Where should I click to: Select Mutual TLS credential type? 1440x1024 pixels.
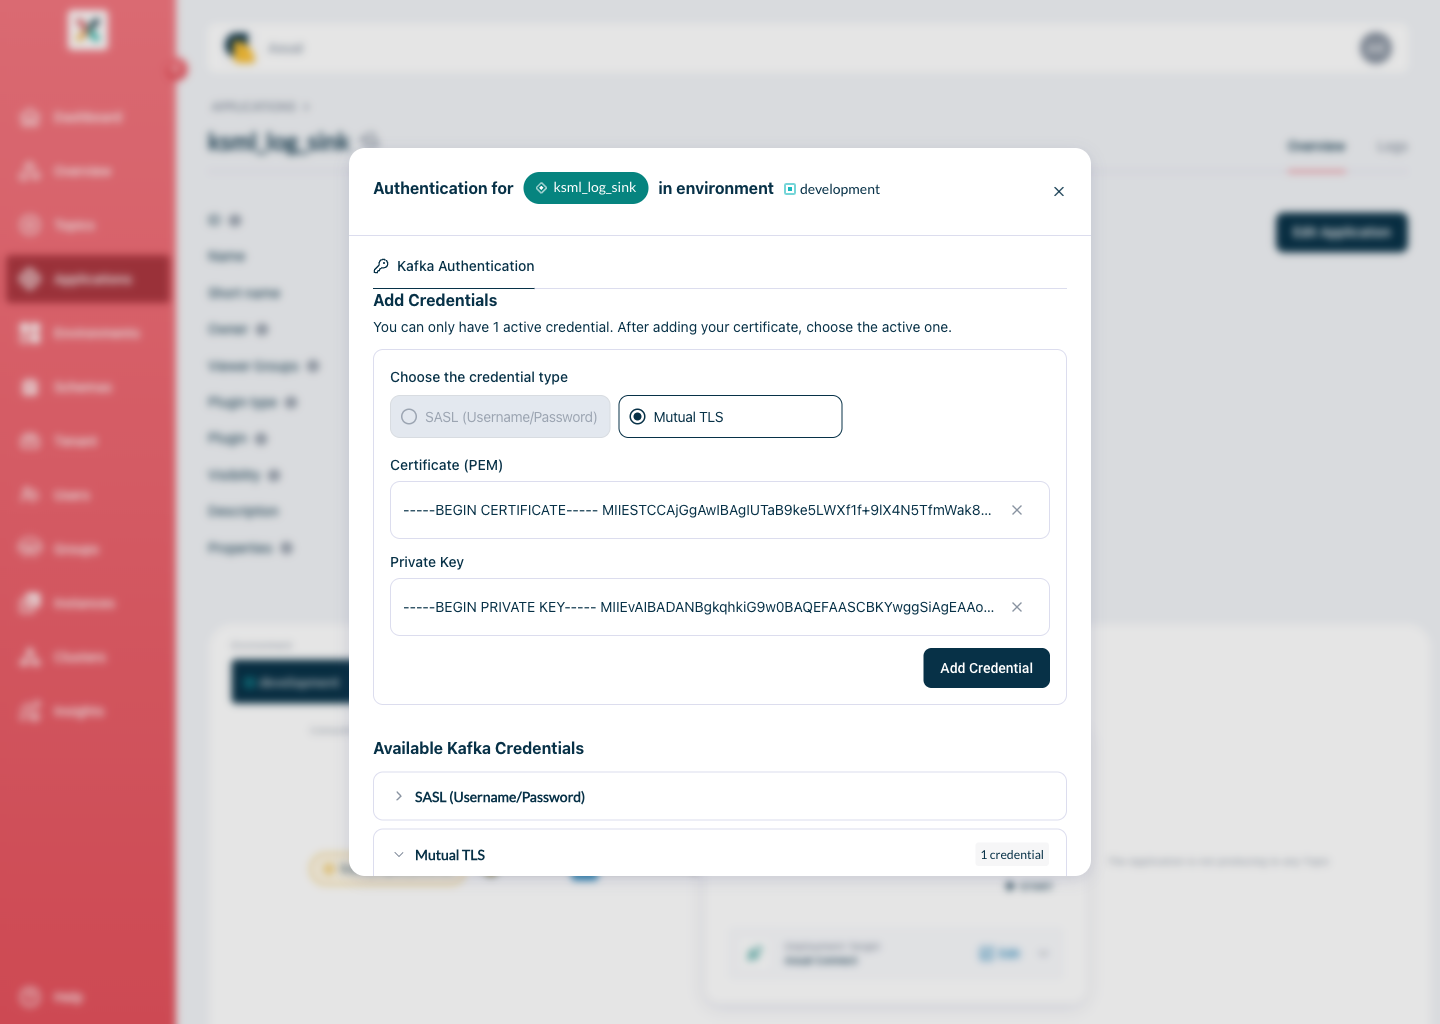point(730,417)
